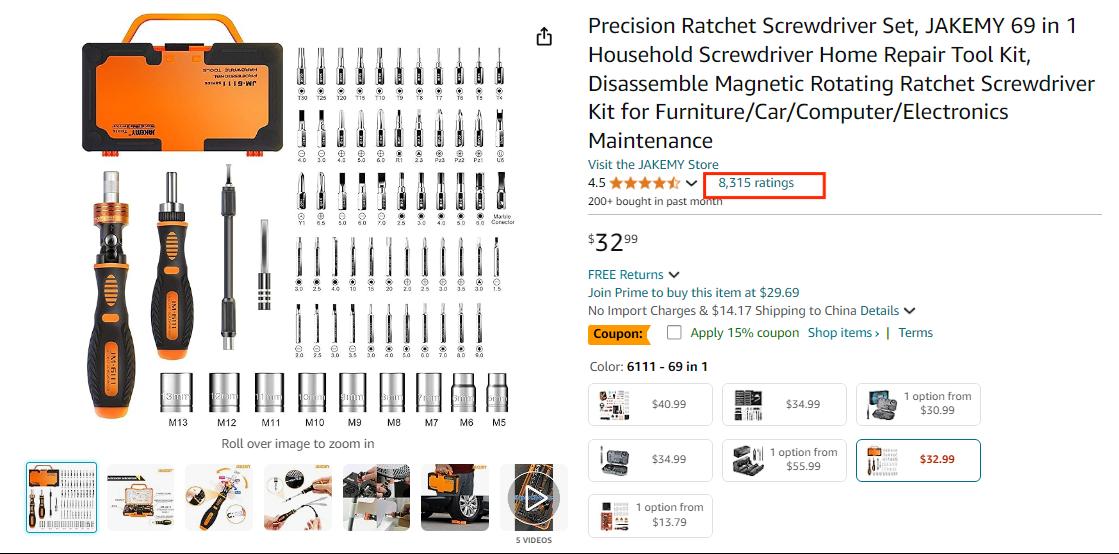Tick the Apply 15% coupon checkbox
The height and width of the screenshot is (554, 1119).
(675, 333)
